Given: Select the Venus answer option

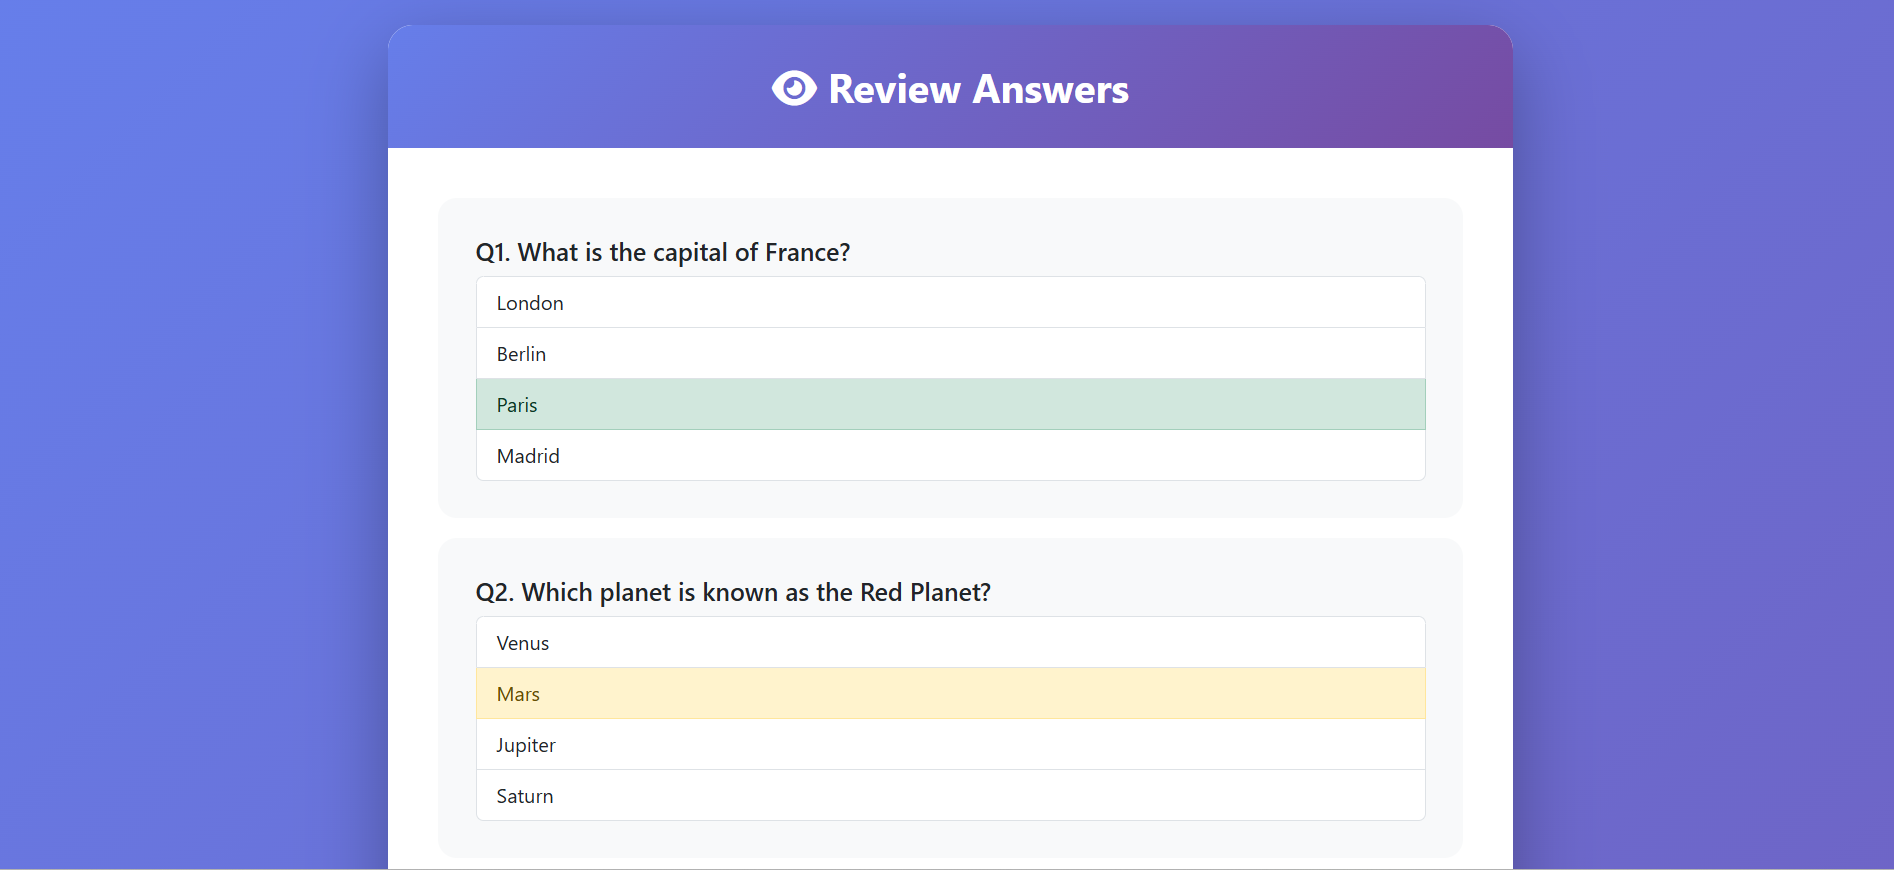Looking at the screenshot, I should [x=950, y=643].
